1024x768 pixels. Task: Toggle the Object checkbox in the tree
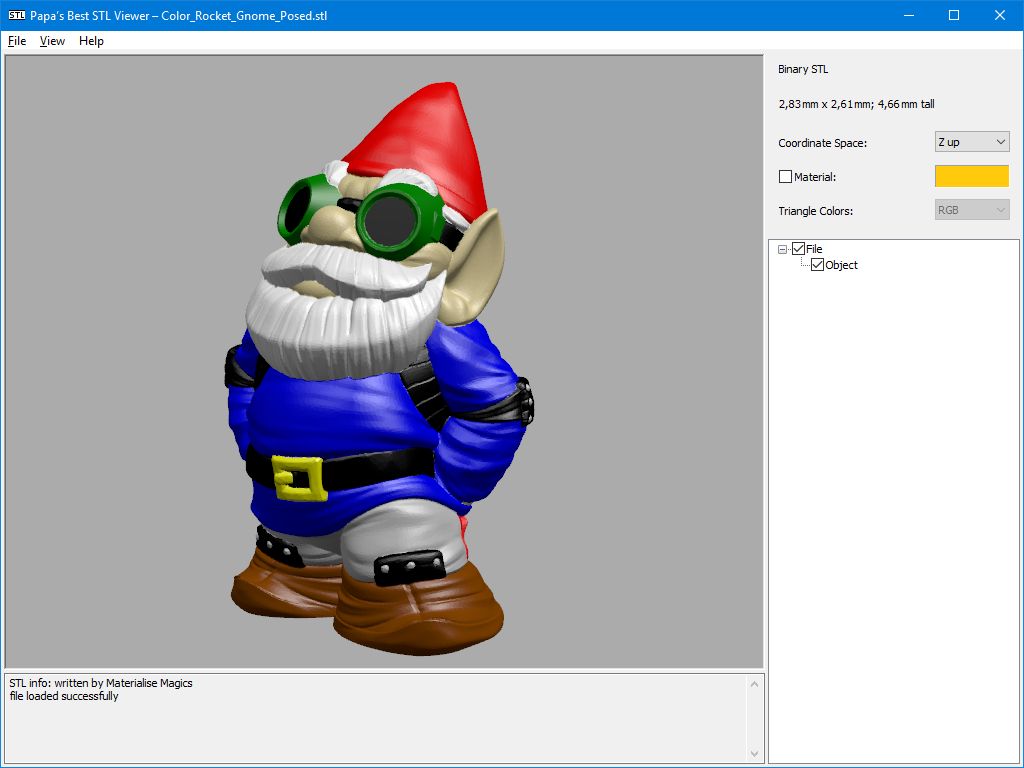pos(817,265)
